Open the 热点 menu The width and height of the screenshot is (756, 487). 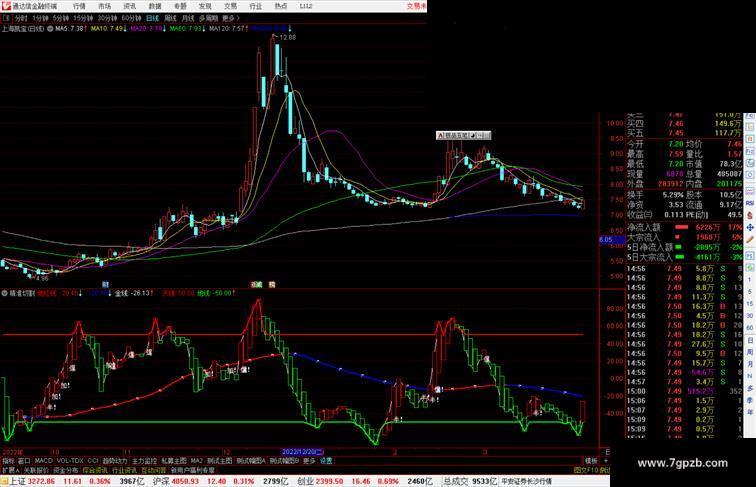(281, 6)
